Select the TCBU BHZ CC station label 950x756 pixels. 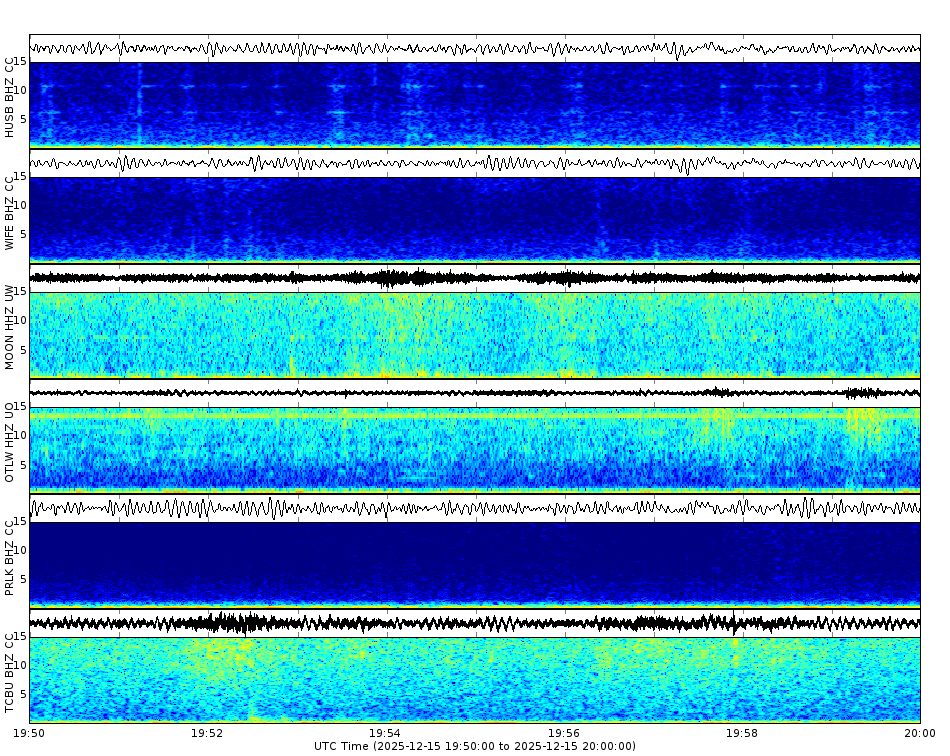click(10, 670)
